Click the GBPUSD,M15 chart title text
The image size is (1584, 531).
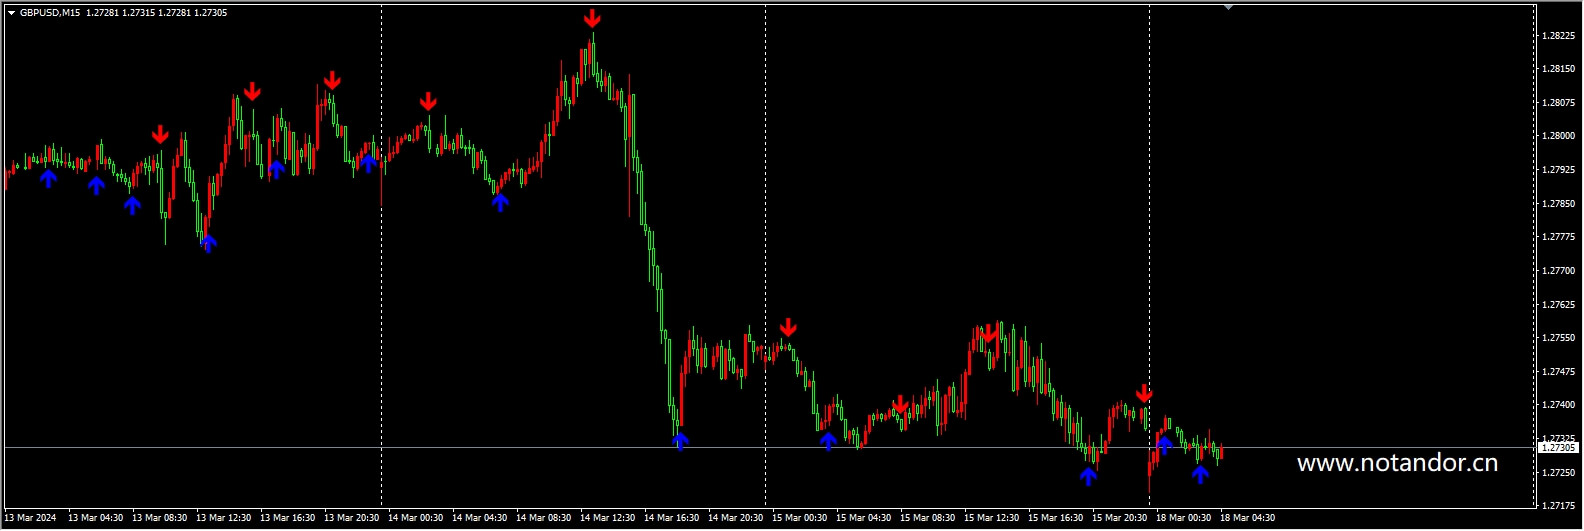50,13
